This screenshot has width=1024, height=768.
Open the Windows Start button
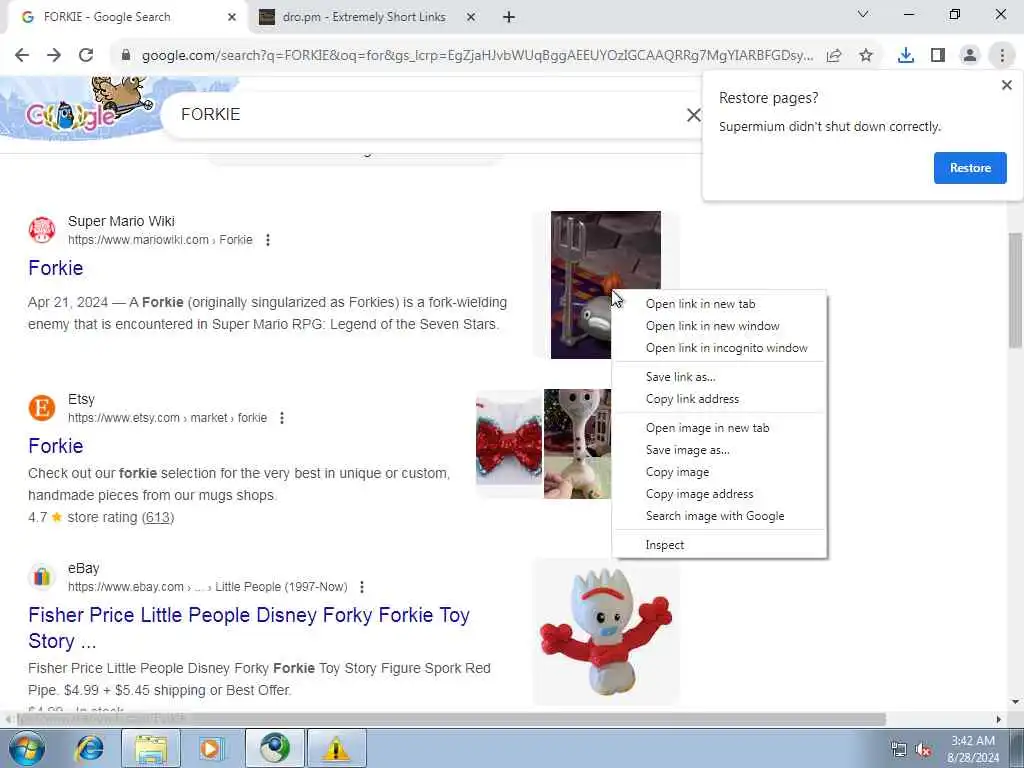26,748
